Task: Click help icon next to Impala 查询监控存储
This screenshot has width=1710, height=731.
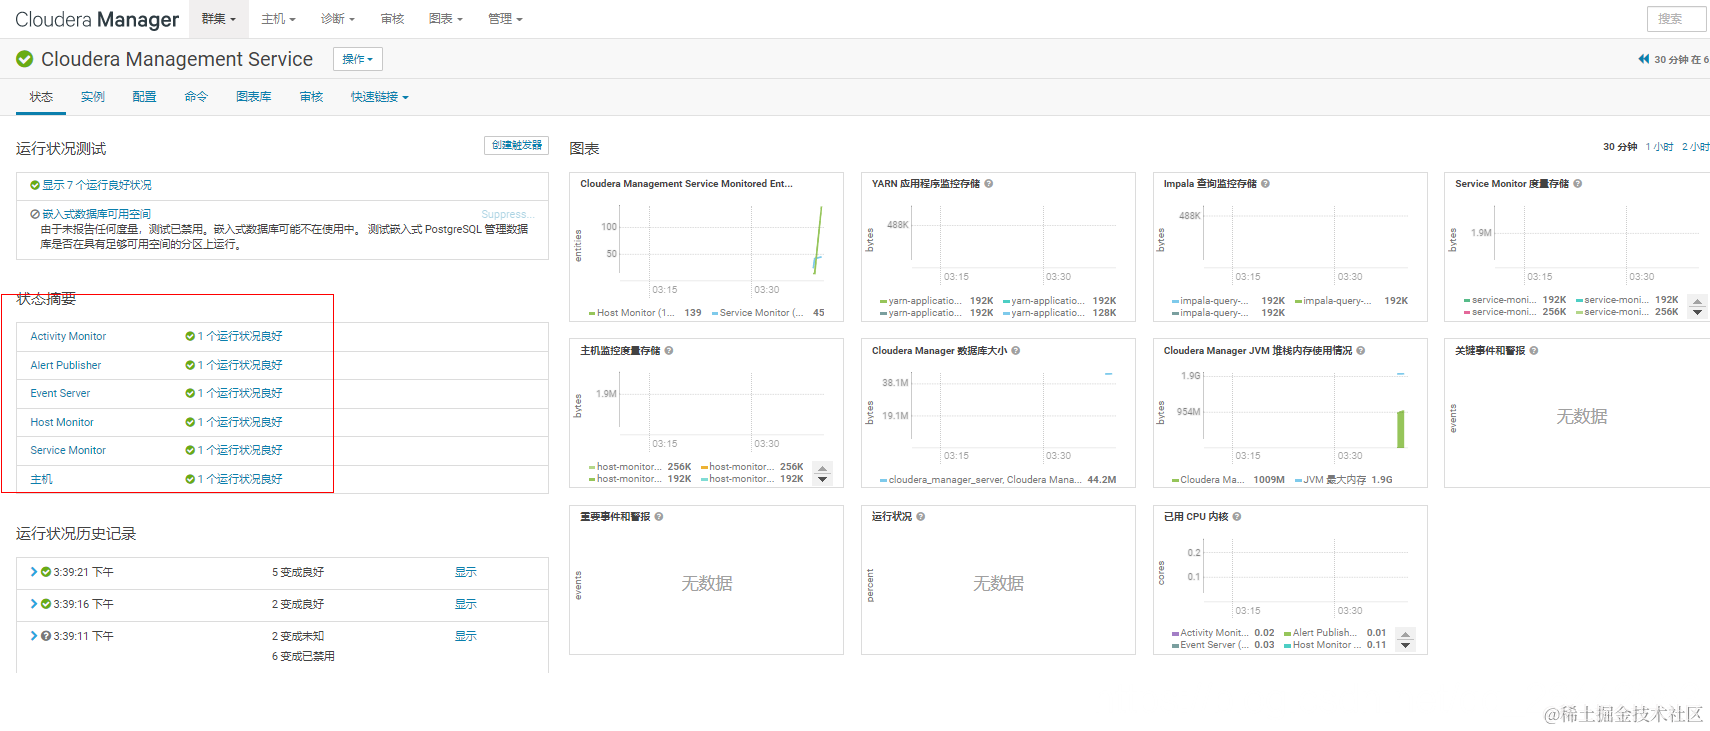Action: coord(1265,184)
